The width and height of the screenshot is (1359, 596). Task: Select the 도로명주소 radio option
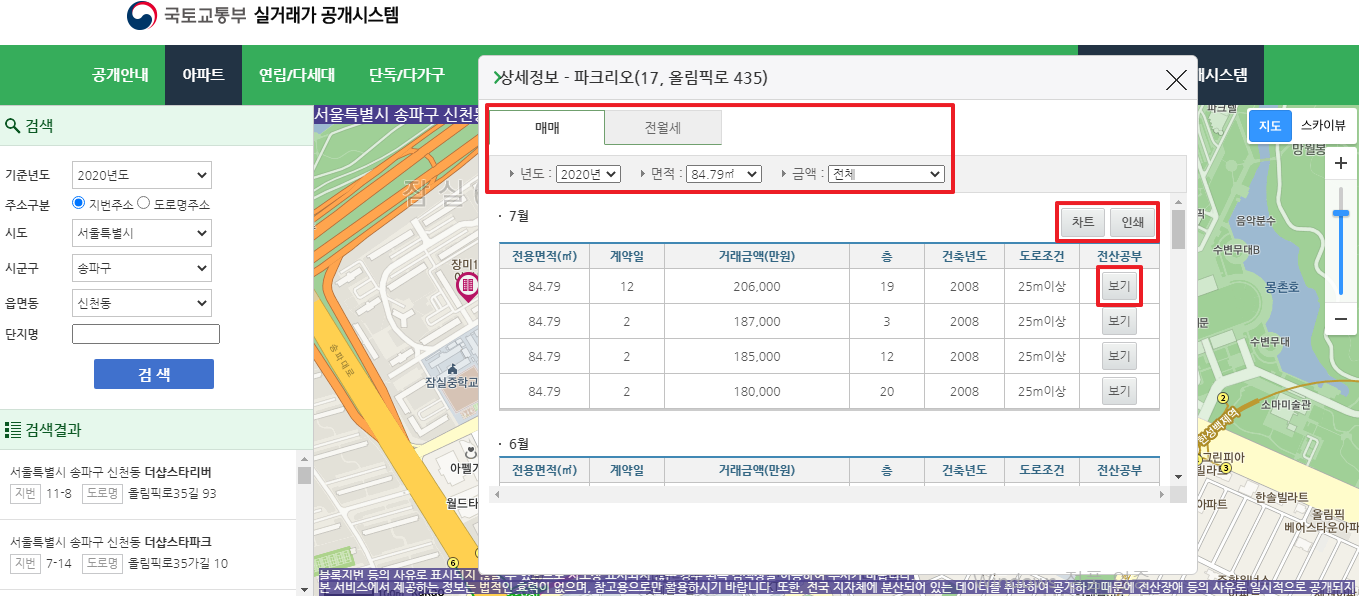pyautogui.click(x=143, y=203)
